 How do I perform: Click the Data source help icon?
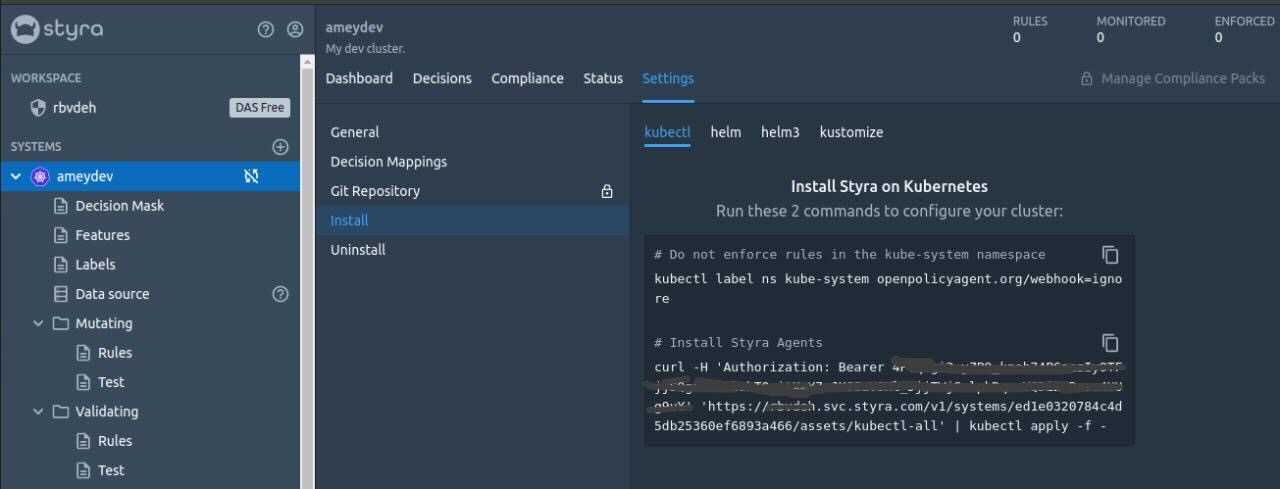coord(280,294)
